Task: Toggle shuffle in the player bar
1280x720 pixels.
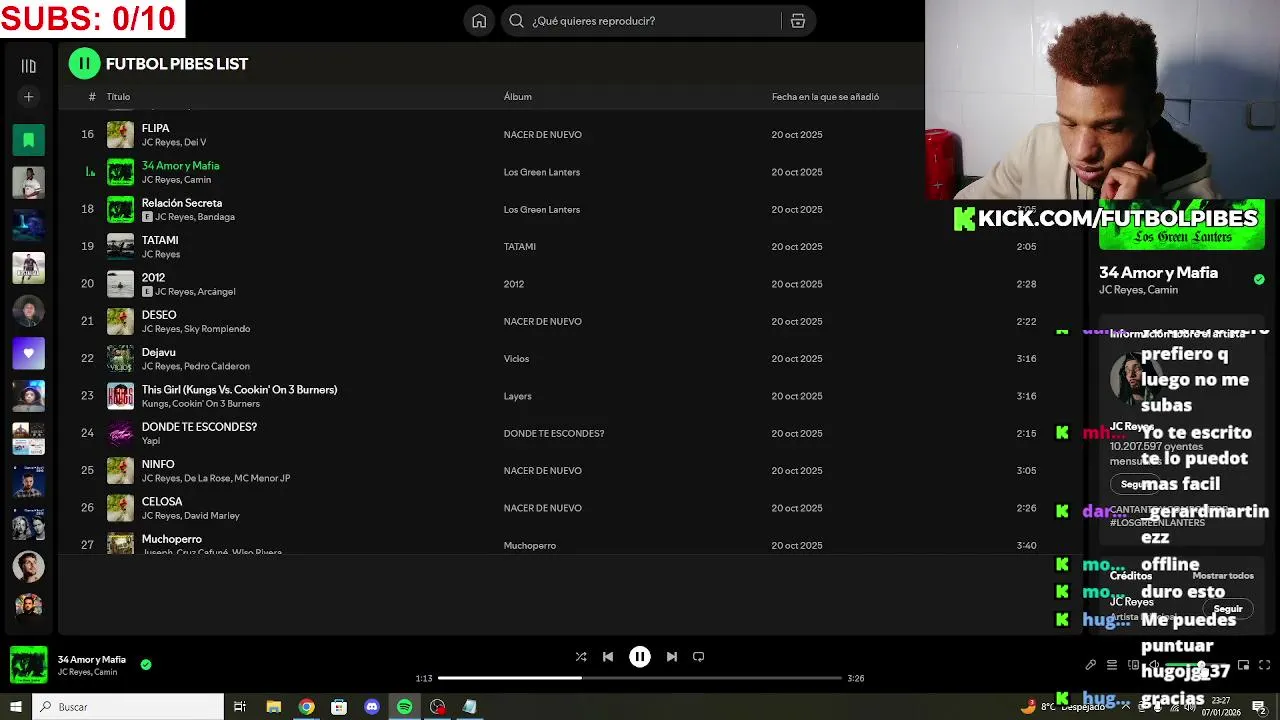Action: 581,657
